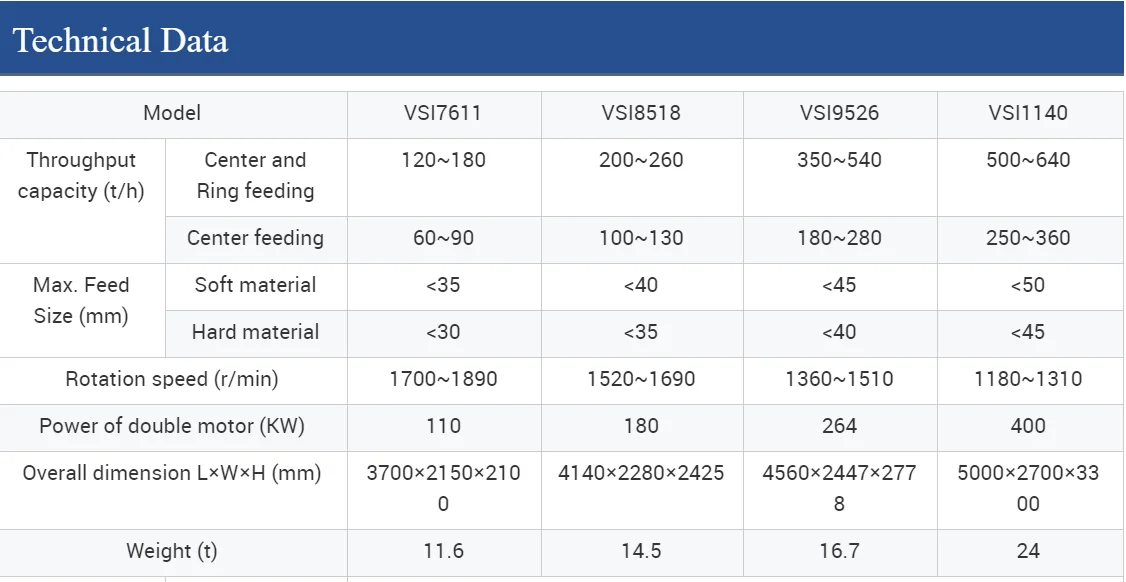Select the Overall dimension L×W×H (mm) label
Screen dimensions: 1126x582
tap(172, 473)
